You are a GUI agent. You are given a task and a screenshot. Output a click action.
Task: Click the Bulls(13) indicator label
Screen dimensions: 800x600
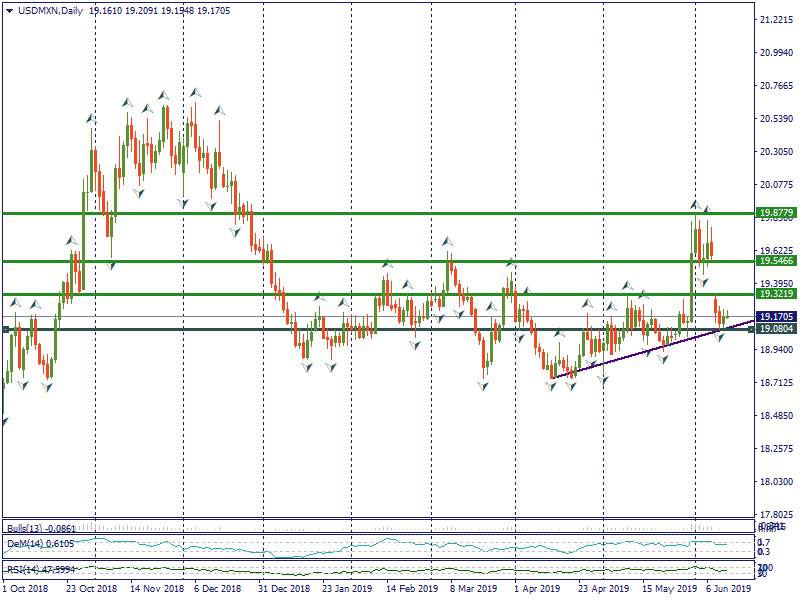tap(28, 528)
